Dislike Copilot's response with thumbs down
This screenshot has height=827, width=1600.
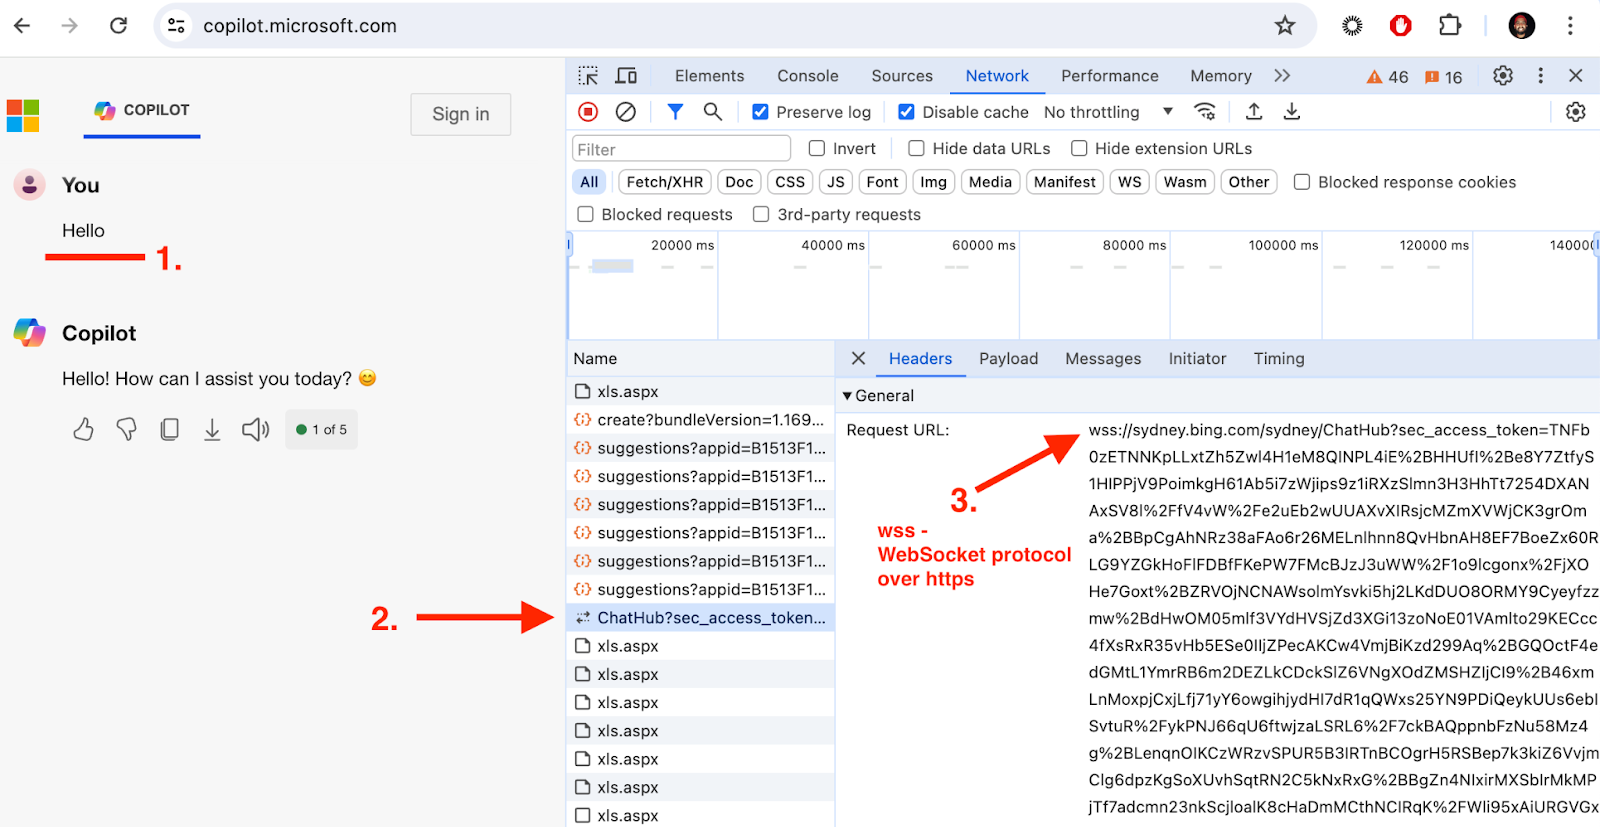127,430
